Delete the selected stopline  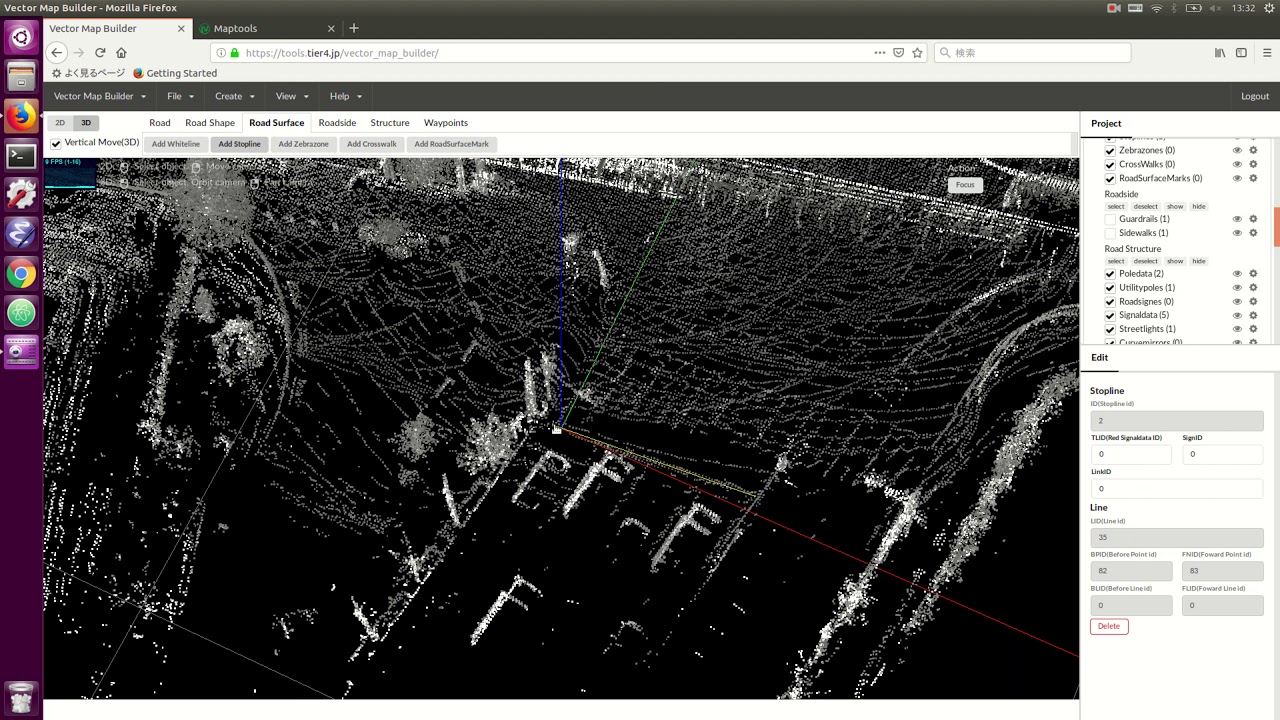point(1109,626)
